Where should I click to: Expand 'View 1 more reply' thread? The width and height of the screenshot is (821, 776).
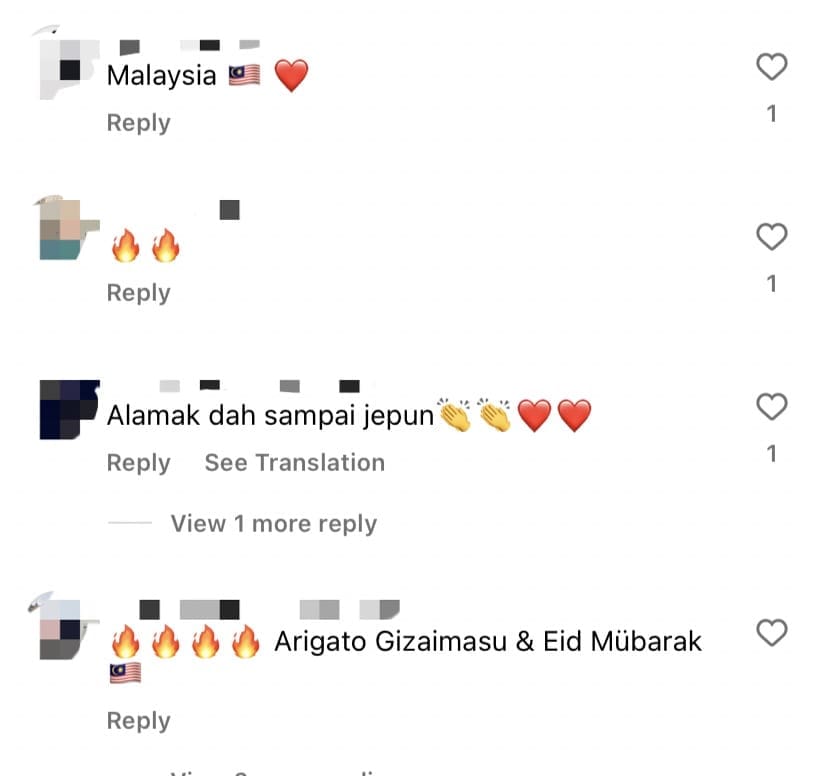(273, 524)
